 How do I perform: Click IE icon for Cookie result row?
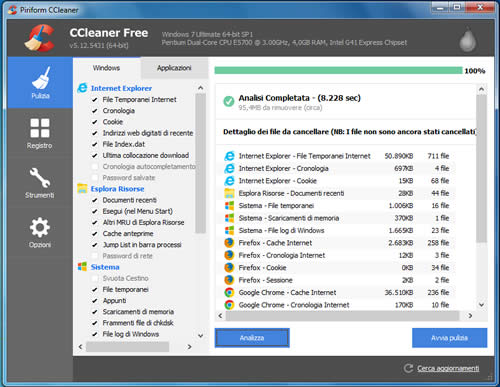tap(229, 181)
